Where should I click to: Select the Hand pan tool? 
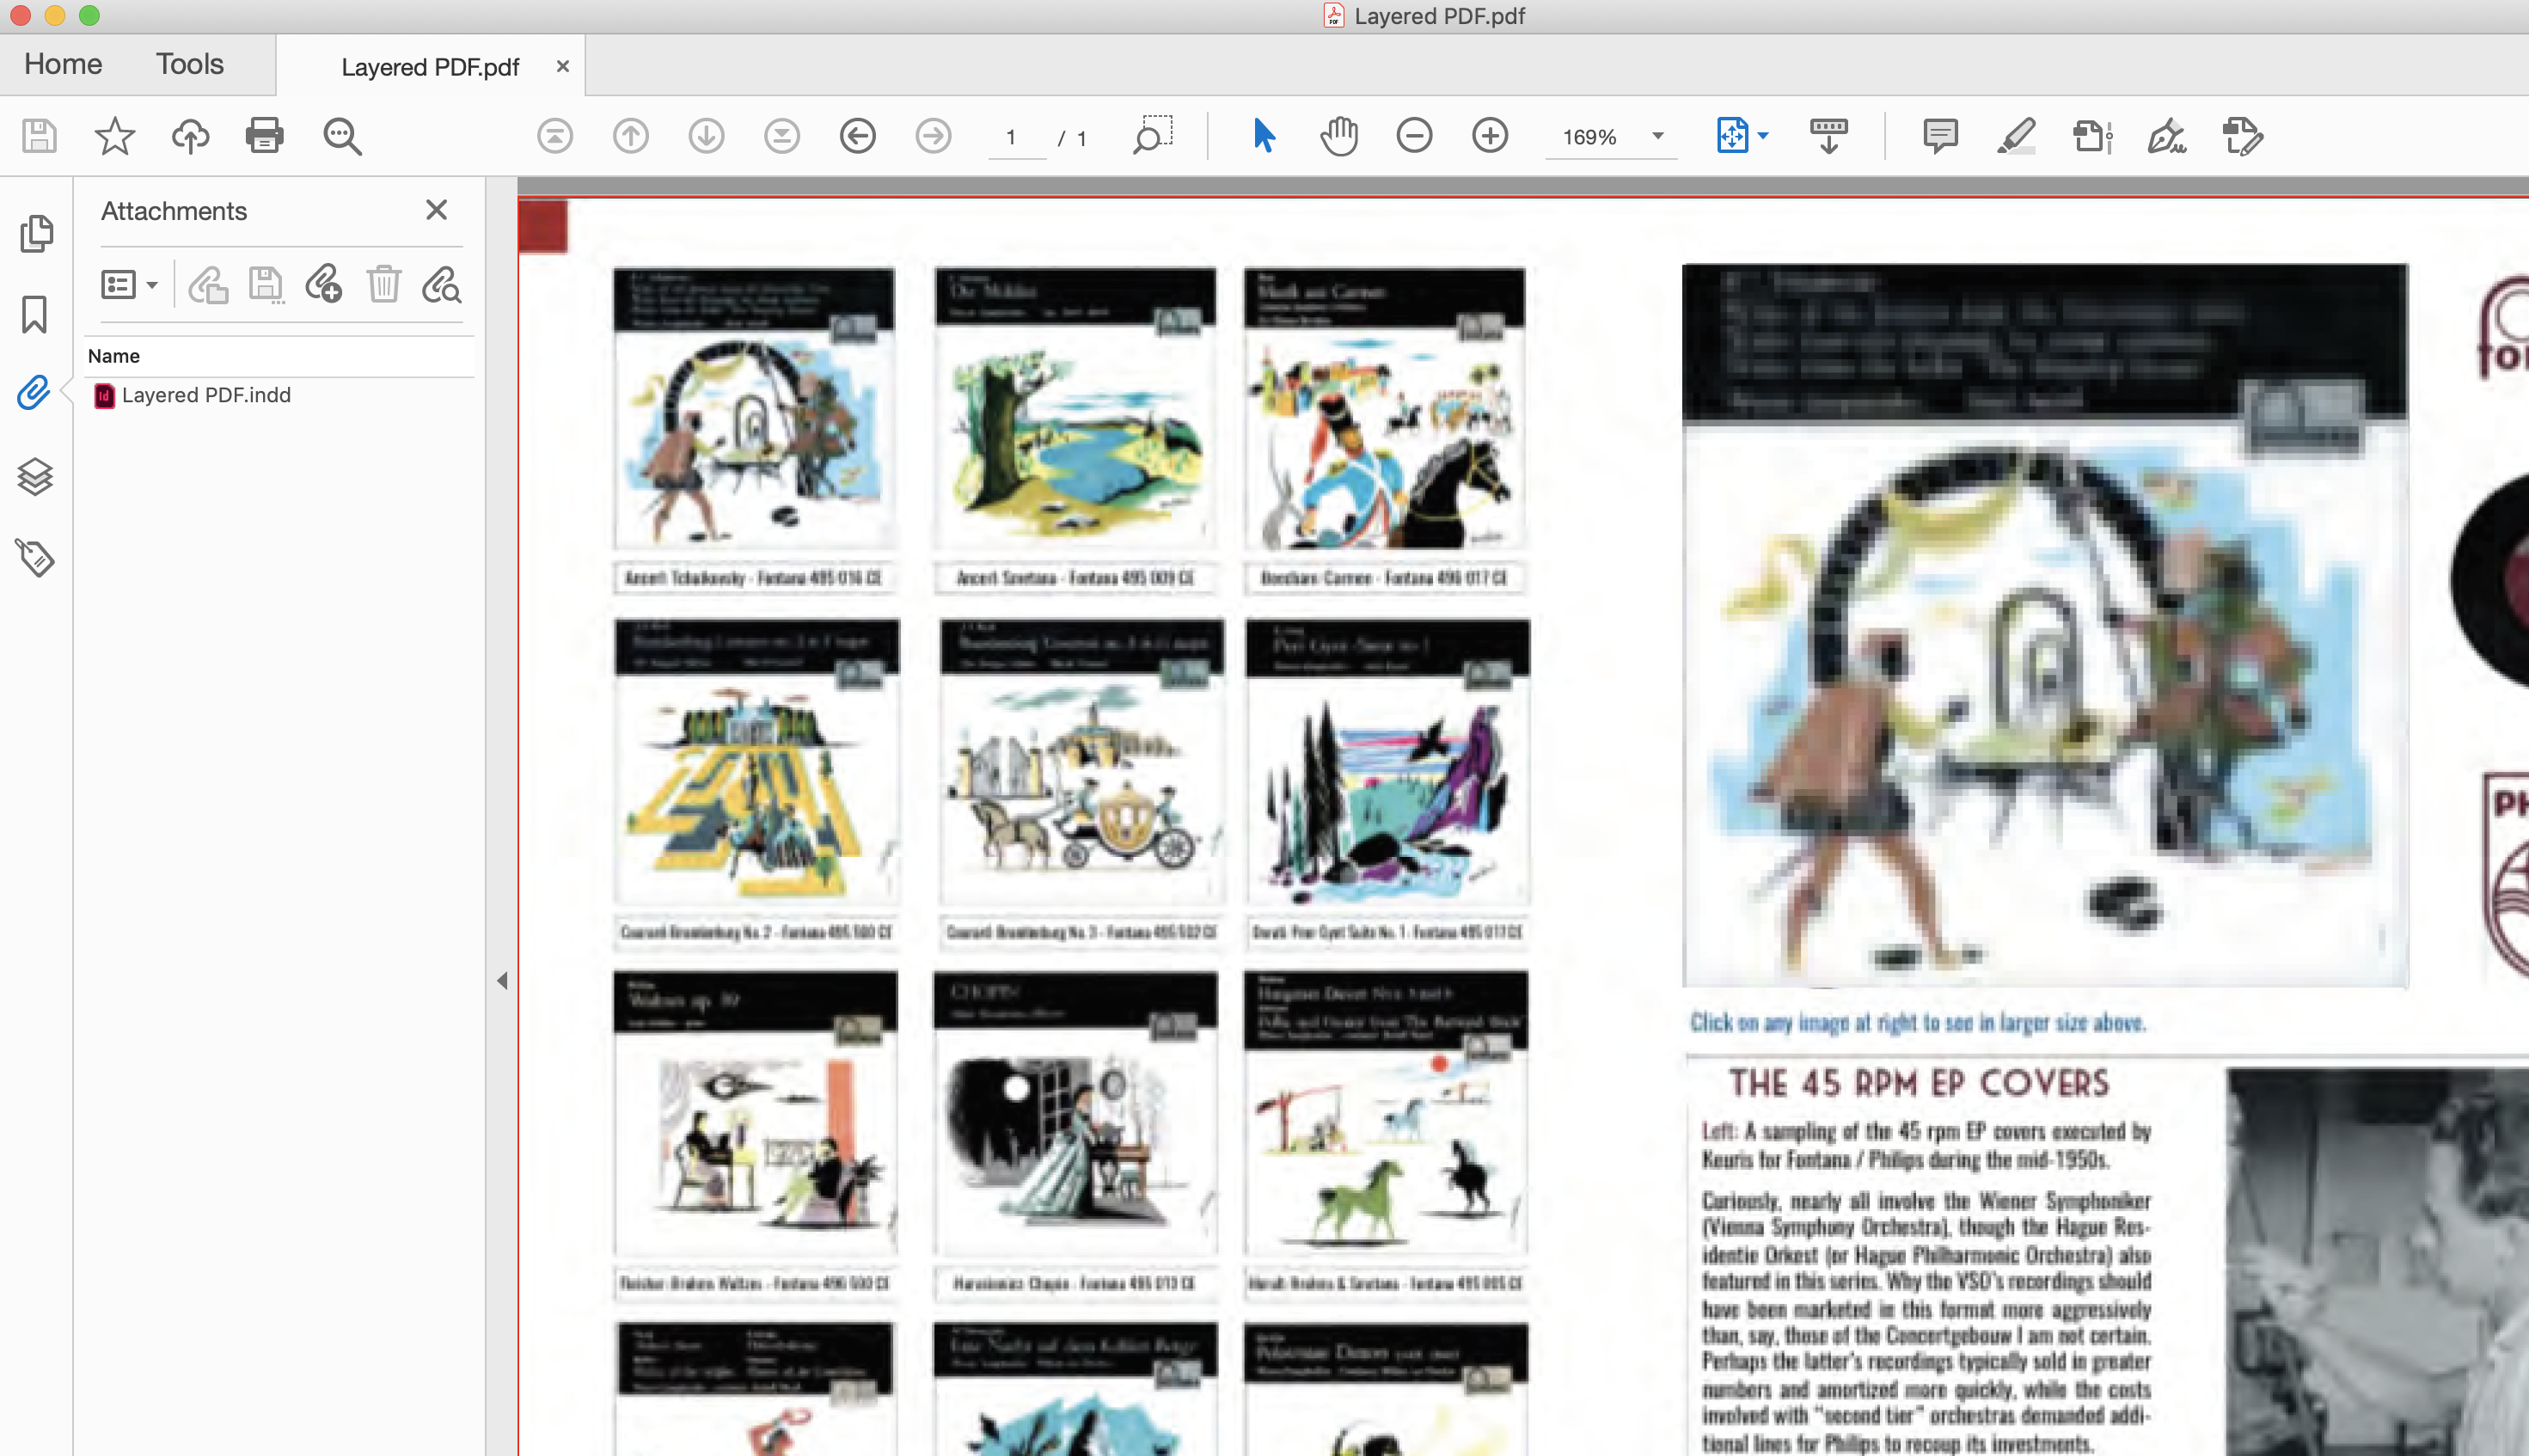click(x=1338, y=135)
